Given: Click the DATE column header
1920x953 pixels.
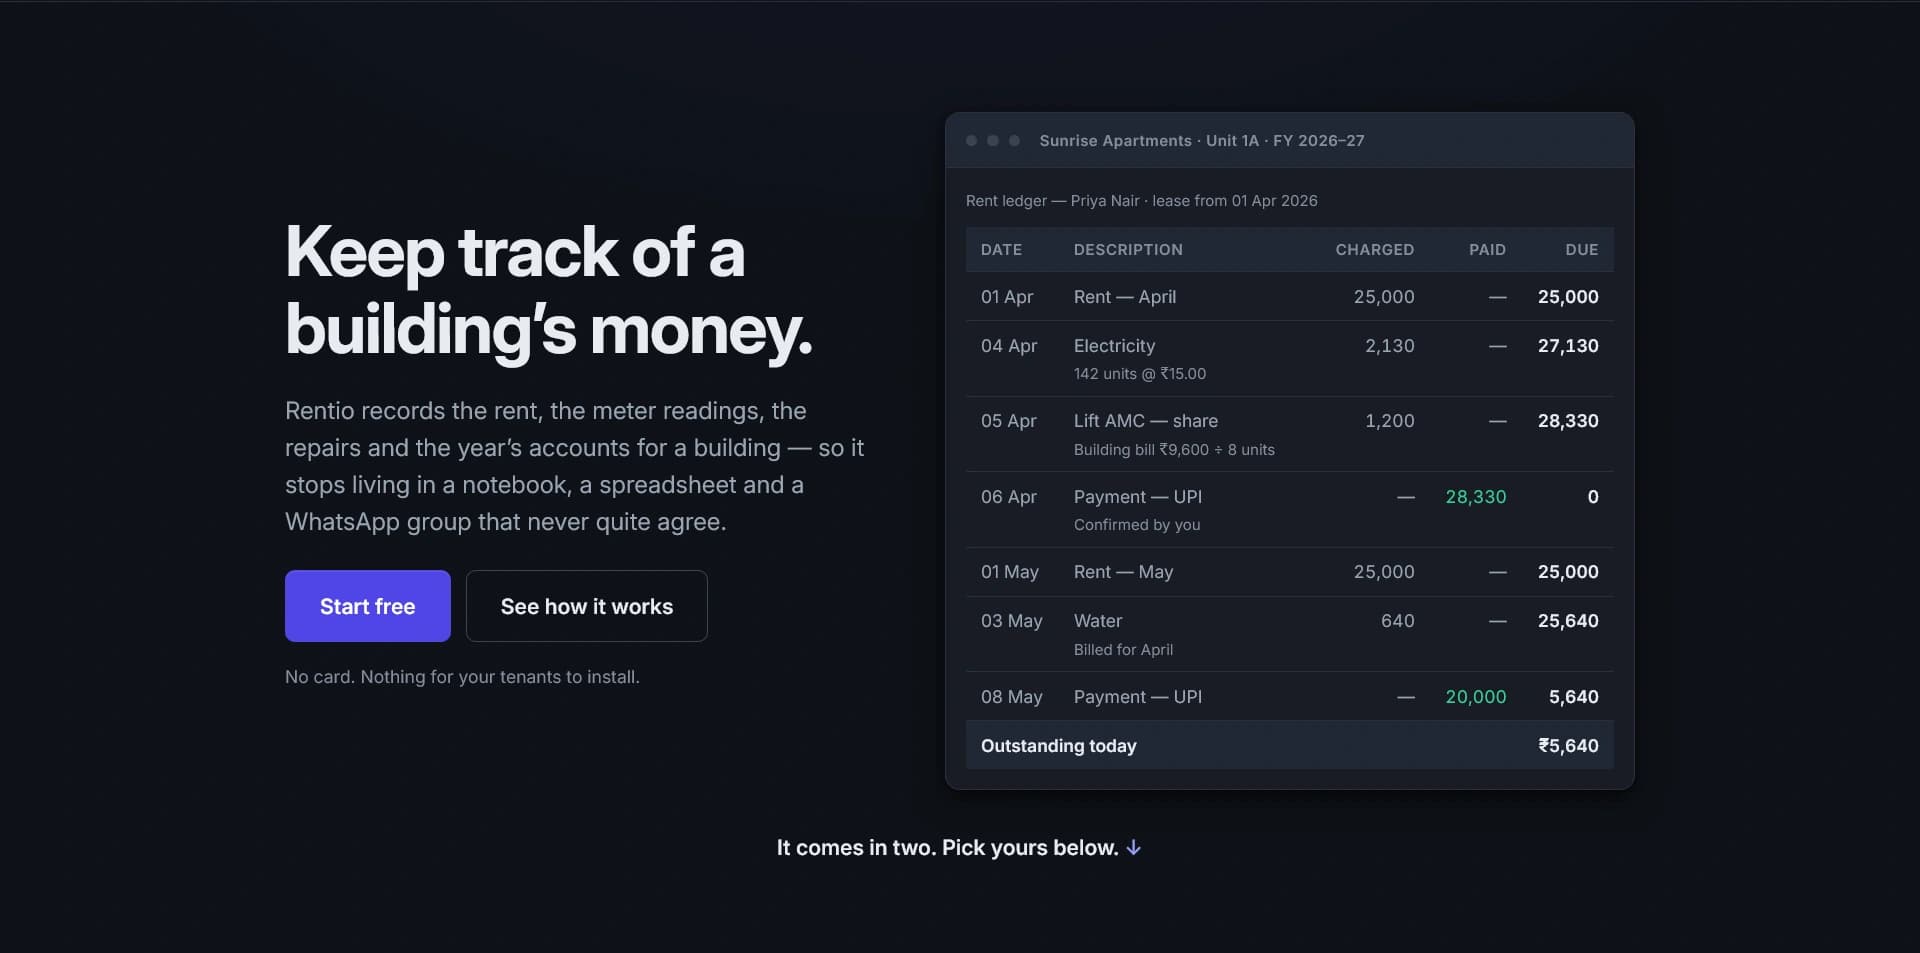Looking at the screenshot, I should 1001,250.
